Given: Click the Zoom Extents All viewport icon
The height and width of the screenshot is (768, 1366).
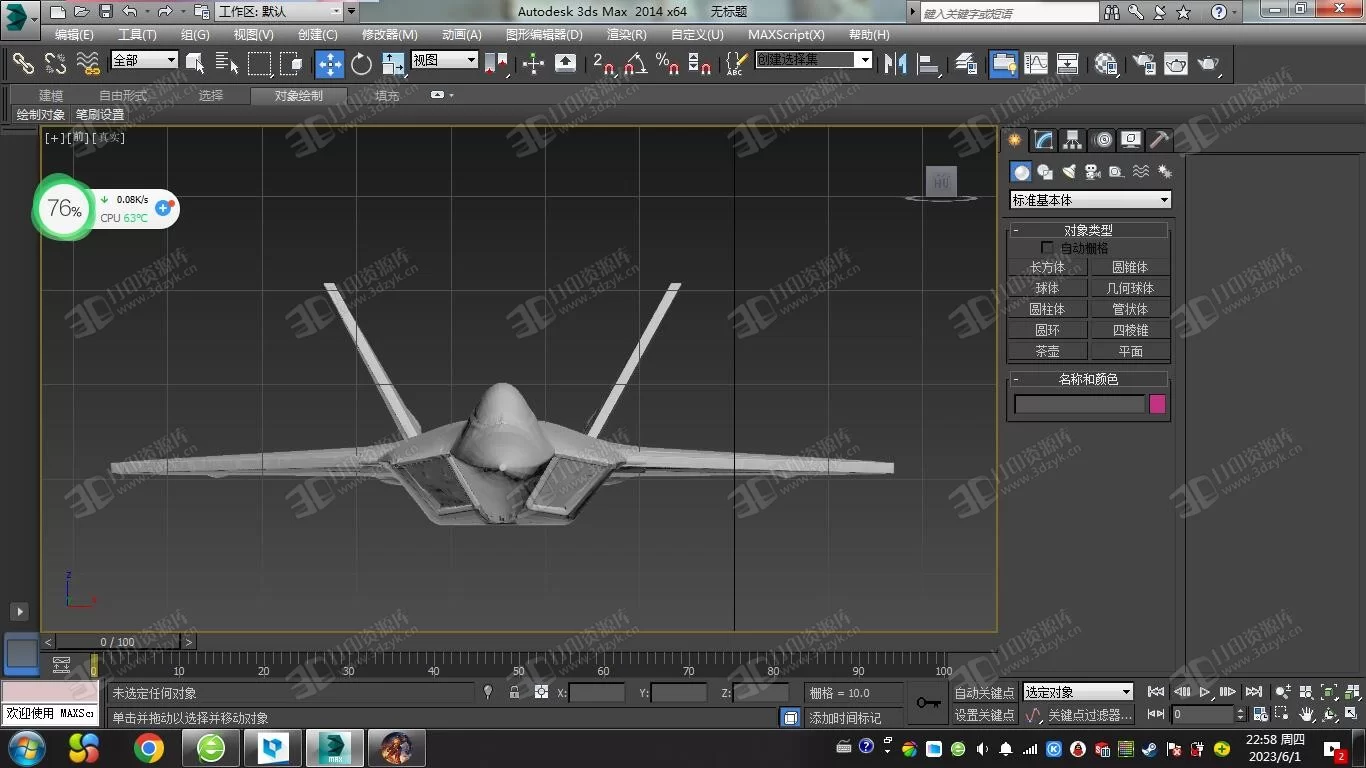Looking at the screenshot, I should [x=1351, y=692].
